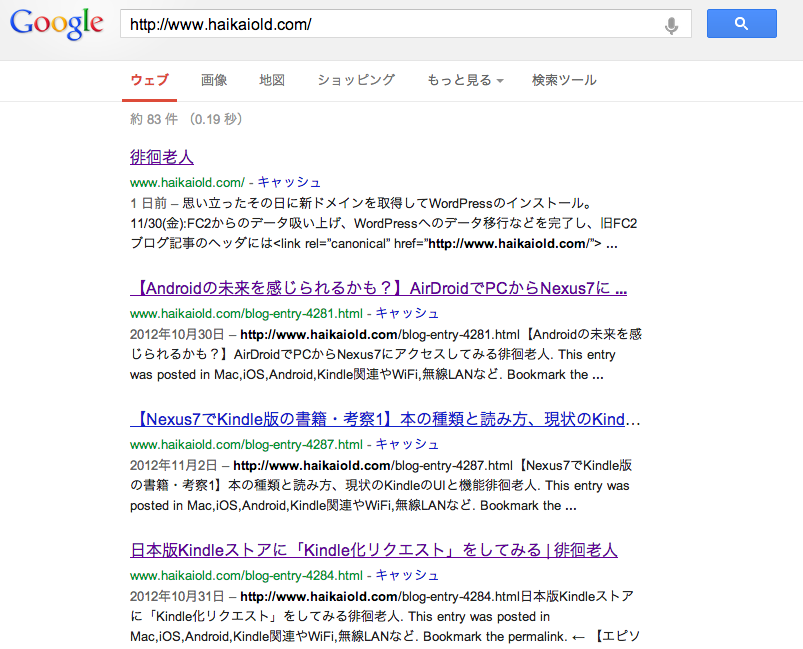Viewport: 803px width, 649px height.
Task: Switch to the 画像 tab
Action: pos(214,80)
